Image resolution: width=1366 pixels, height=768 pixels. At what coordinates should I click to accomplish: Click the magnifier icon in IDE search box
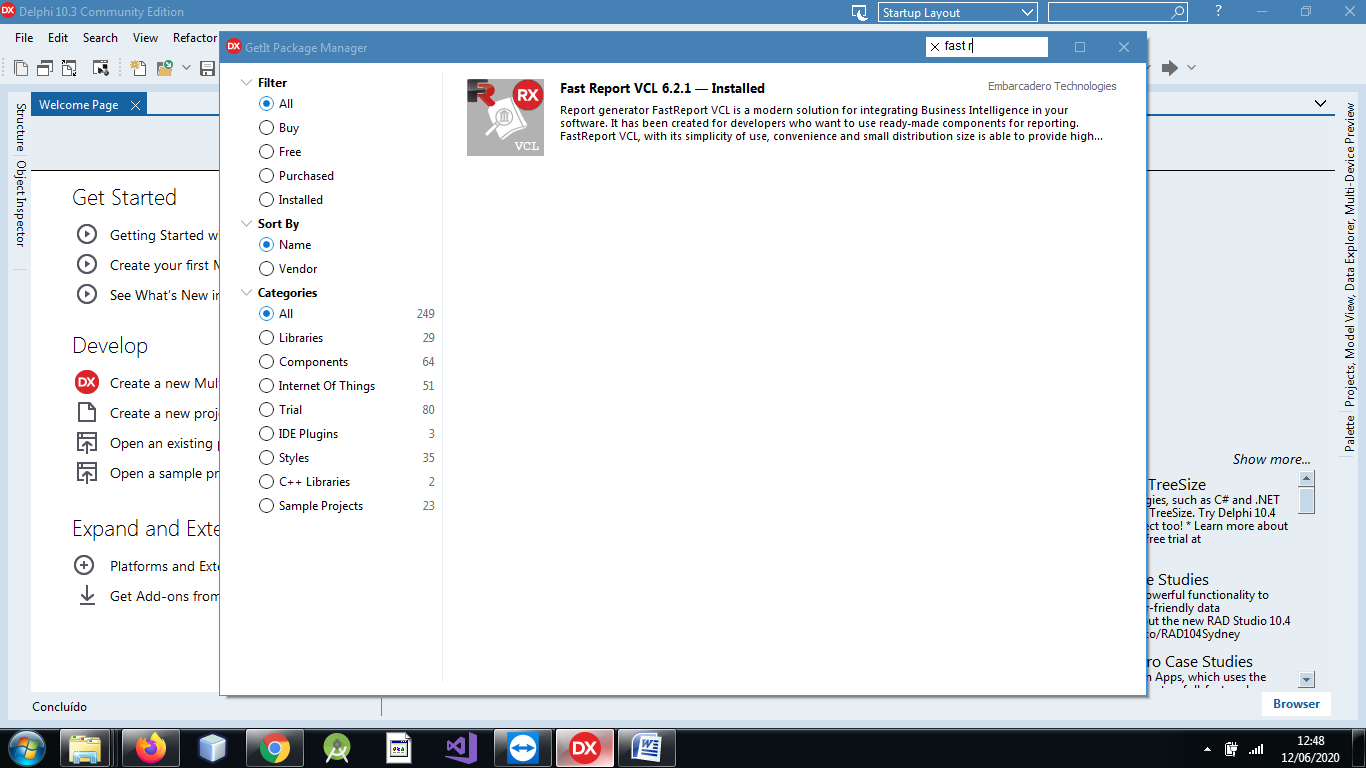[1178, 12]
